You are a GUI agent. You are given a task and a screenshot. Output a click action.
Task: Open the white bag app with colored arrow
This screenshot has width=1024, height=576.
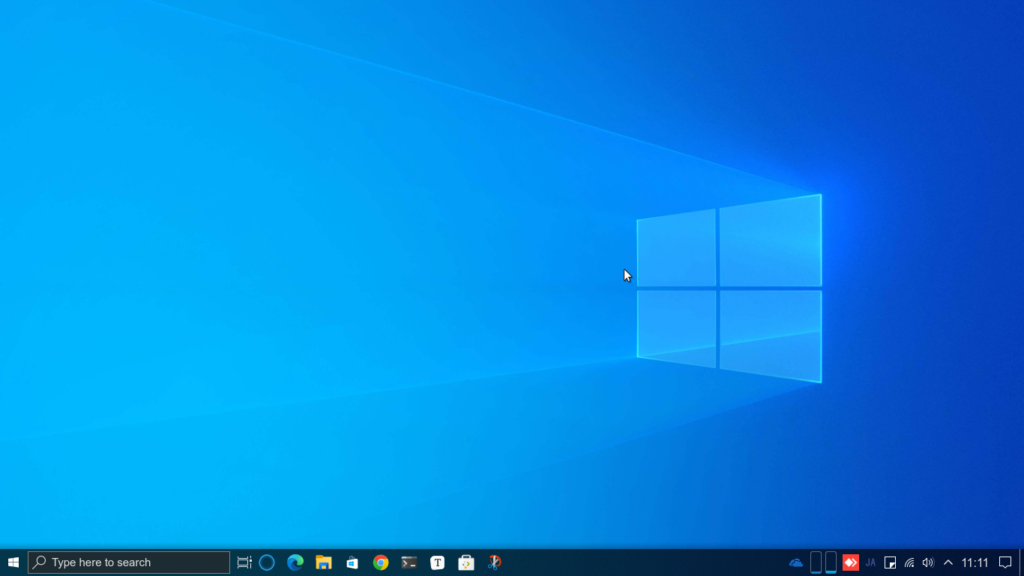[466, 562]
